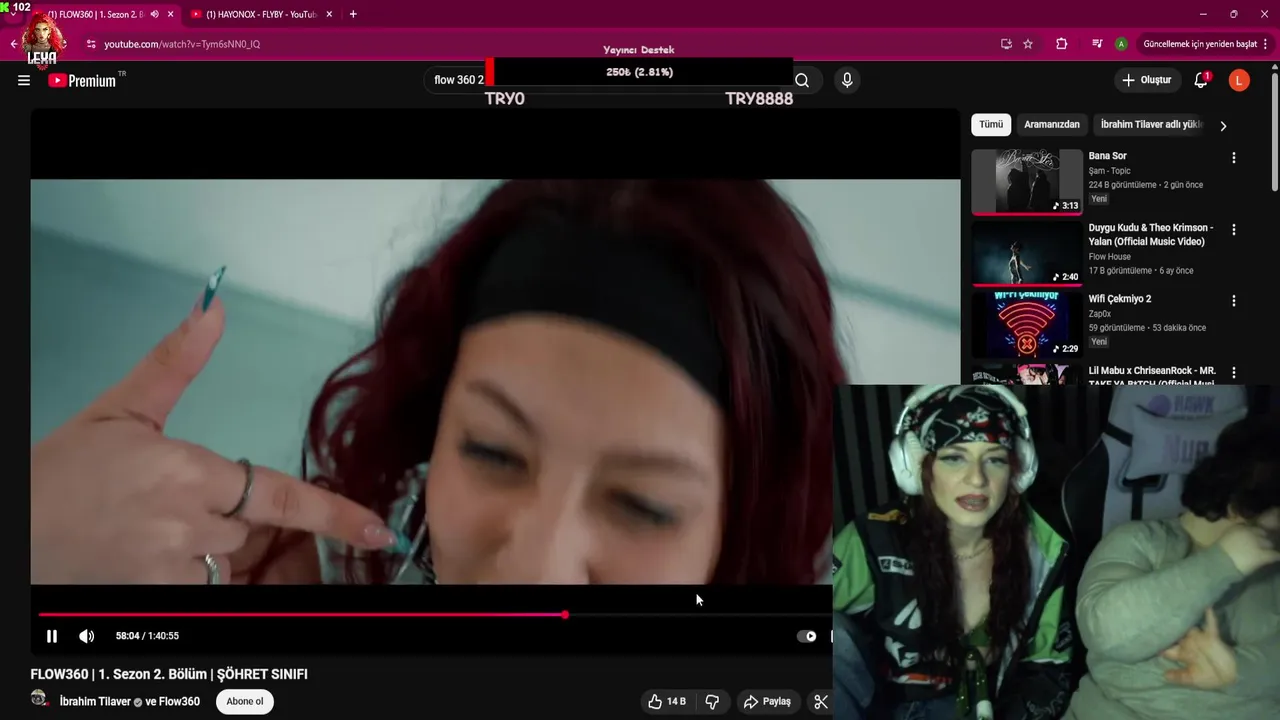Click the Flow House channel name

tap(1110, 257)
